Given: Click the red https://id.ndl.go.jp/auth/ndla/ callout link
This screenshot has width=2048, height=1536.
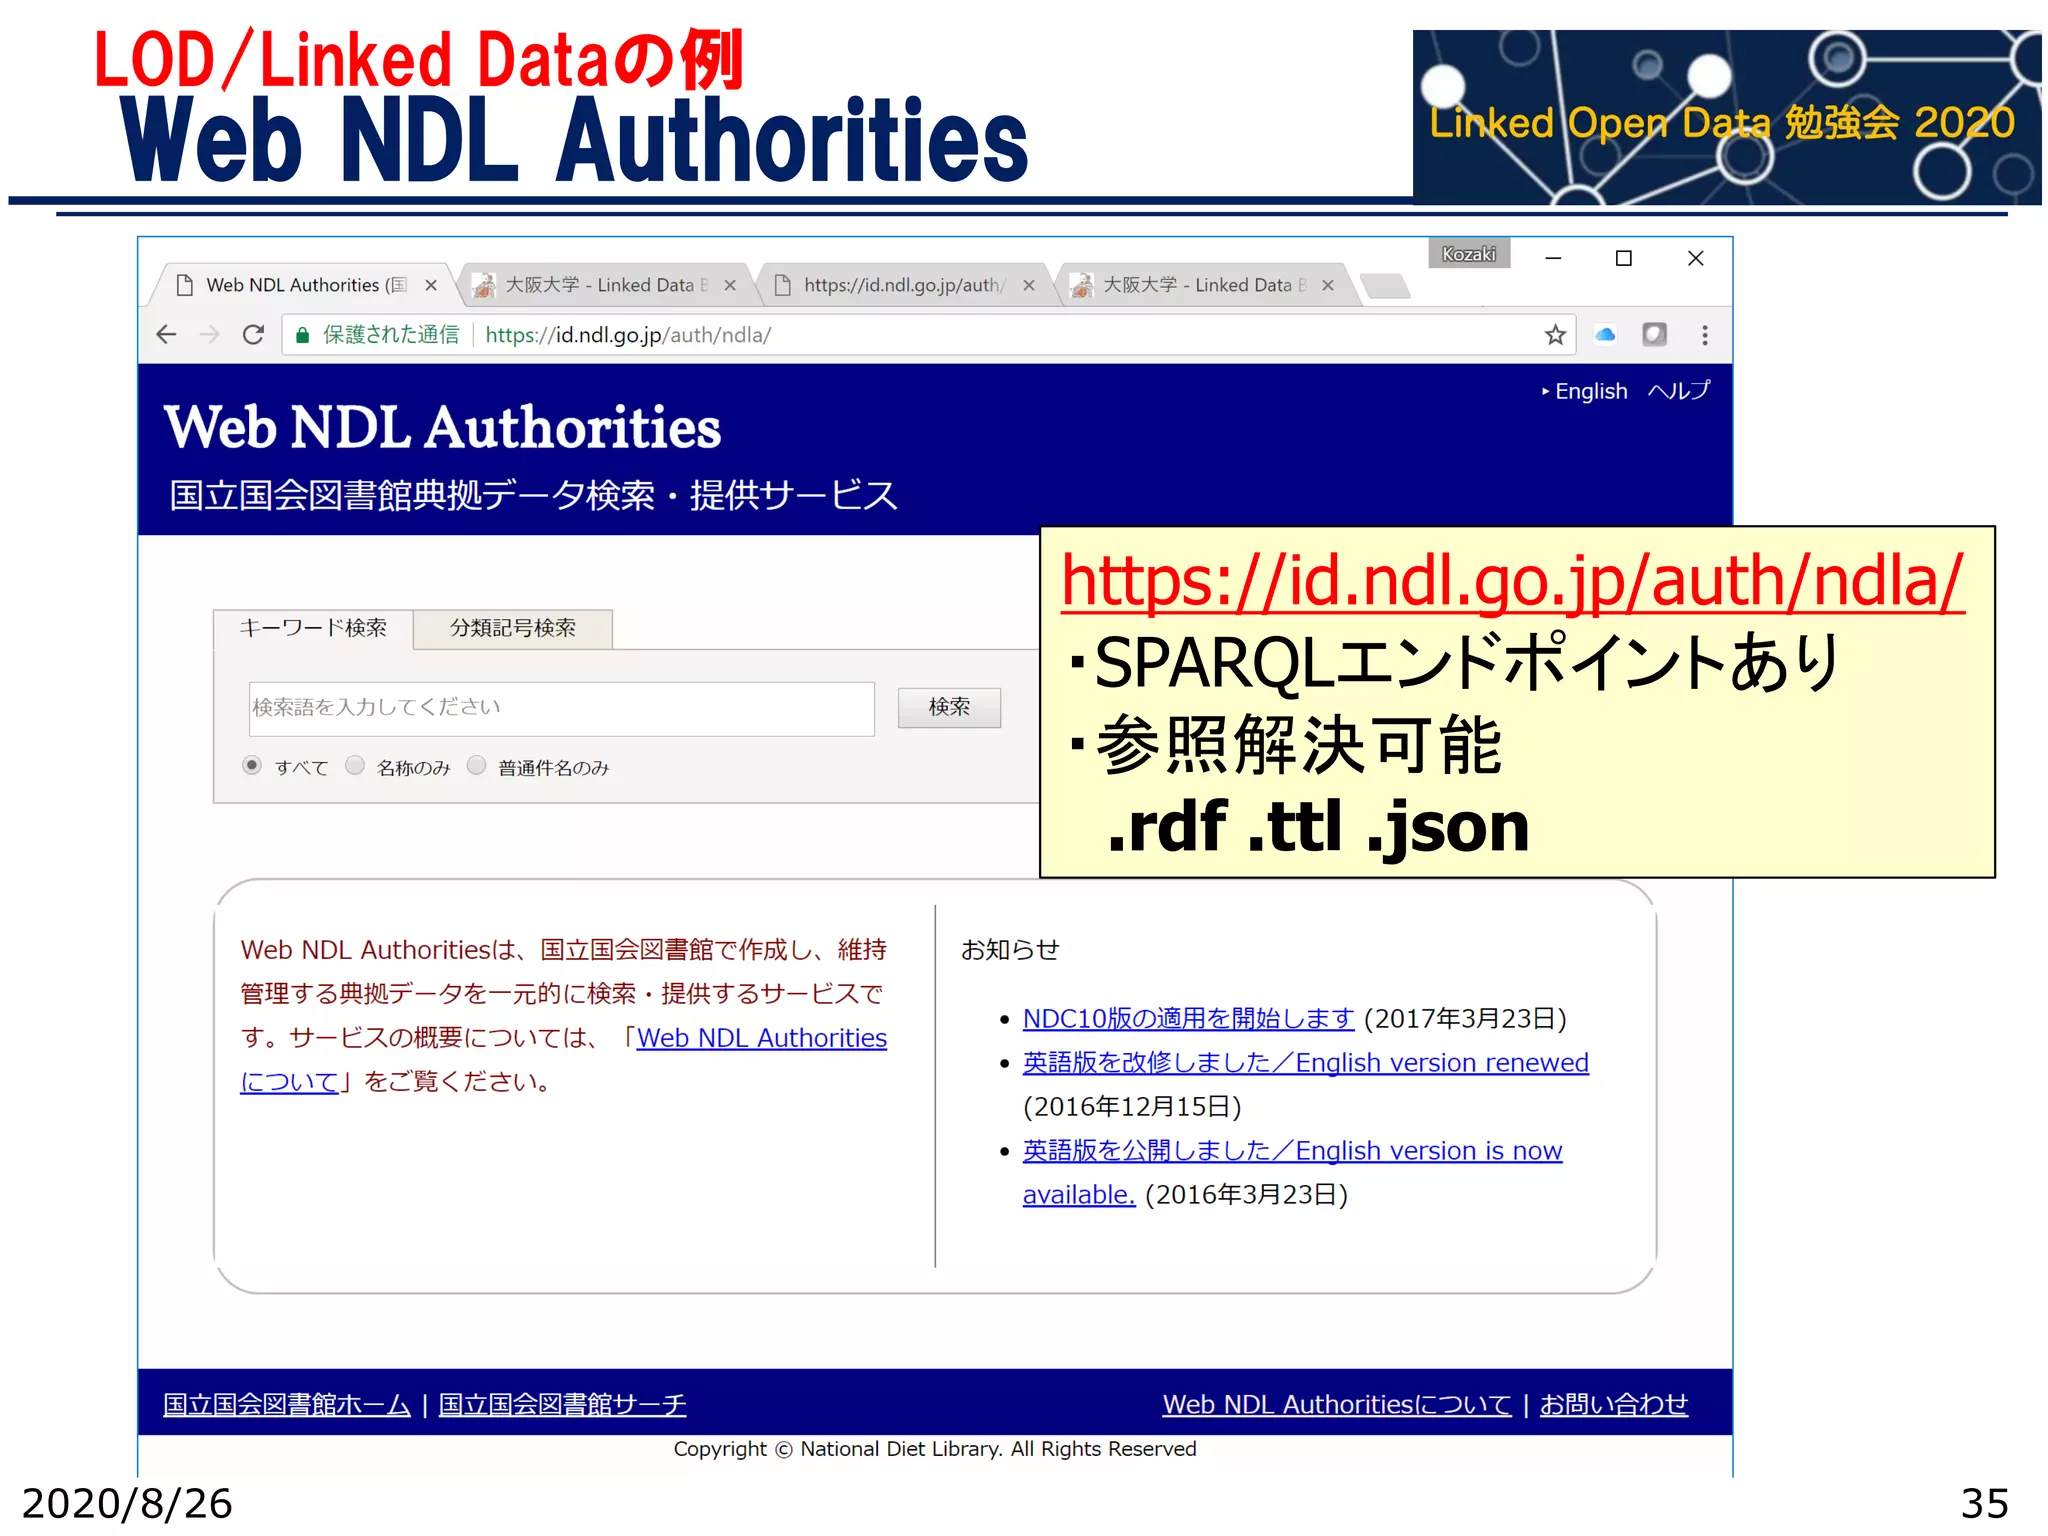Looking at the screenshot, I should coord(1512,581).
